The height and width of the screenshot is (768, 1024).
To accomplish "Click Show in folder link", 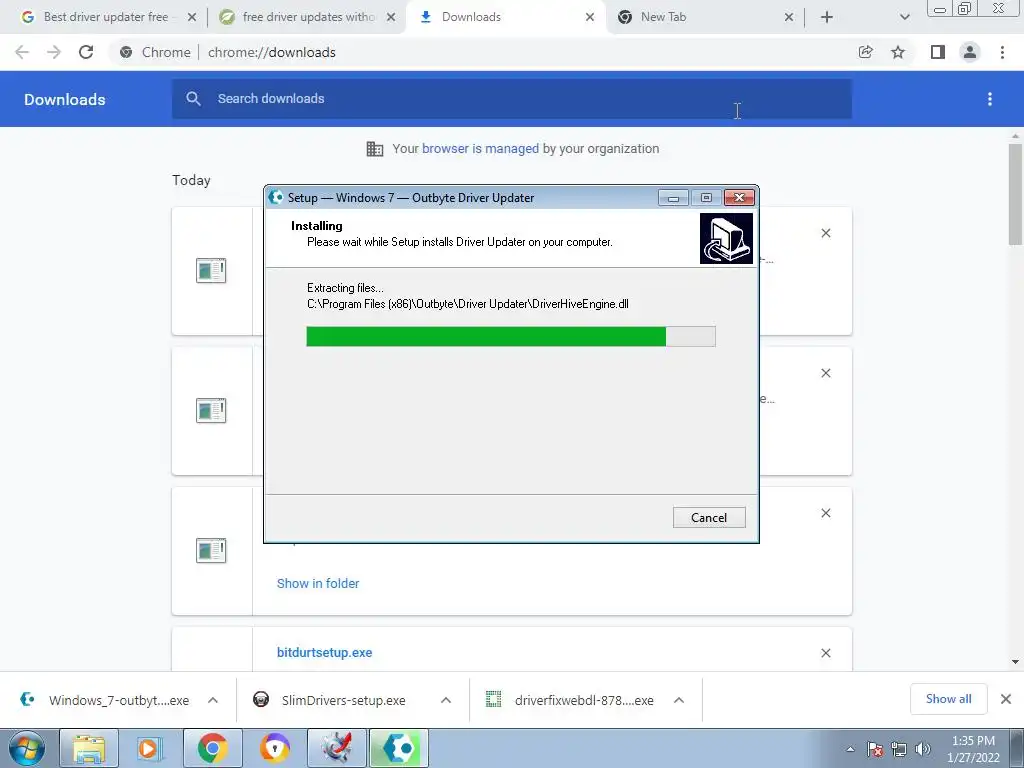I will coord(318,583).
